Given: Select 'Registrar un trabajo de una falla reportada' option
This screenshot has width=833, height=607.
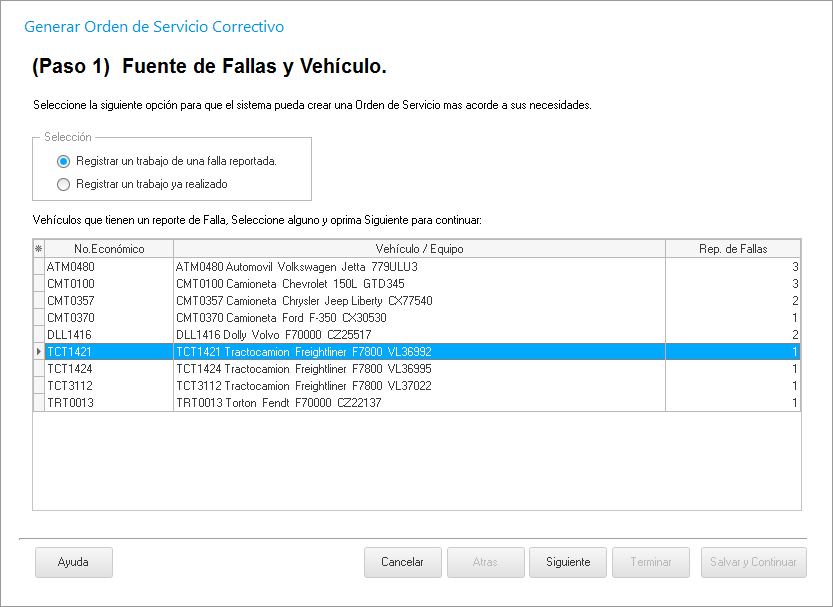Looking at the screenshot, I should (64, 161).
